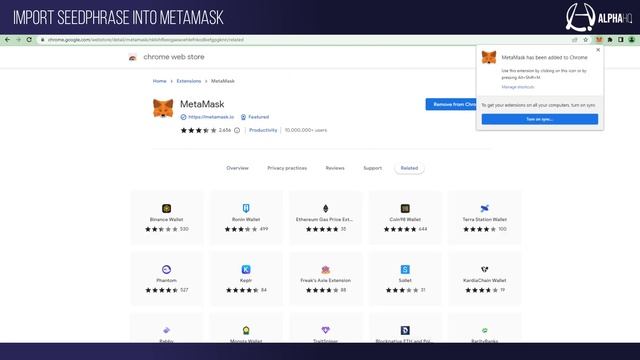
Task: Switch to the Reviews tab
Action: click(335, 168)
